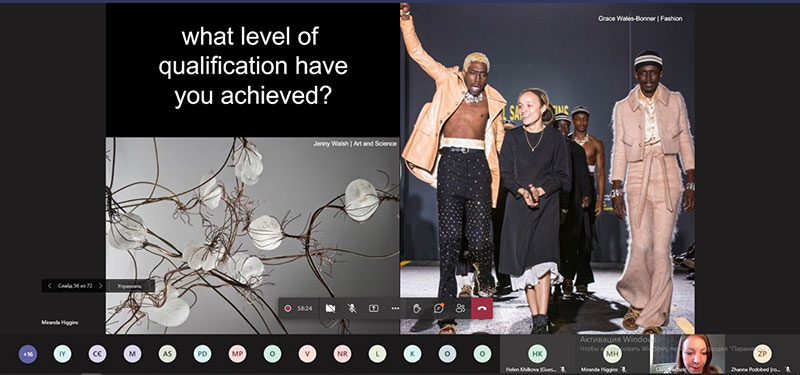The height and width of the screenshot is (375, 800).
Task: Open the more actions ellipsis menu
Action: pos(395,308)
